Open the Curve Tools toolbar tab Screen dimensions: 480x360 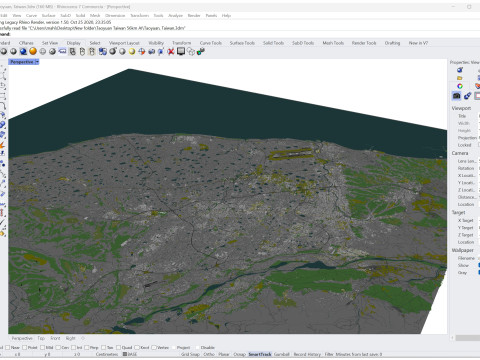click(211, 43)
